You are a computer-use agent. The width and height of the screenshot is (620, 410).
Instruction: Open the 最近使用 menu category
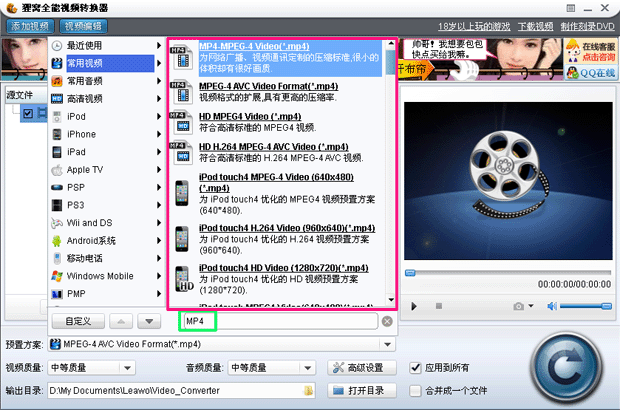pos(107,45)
